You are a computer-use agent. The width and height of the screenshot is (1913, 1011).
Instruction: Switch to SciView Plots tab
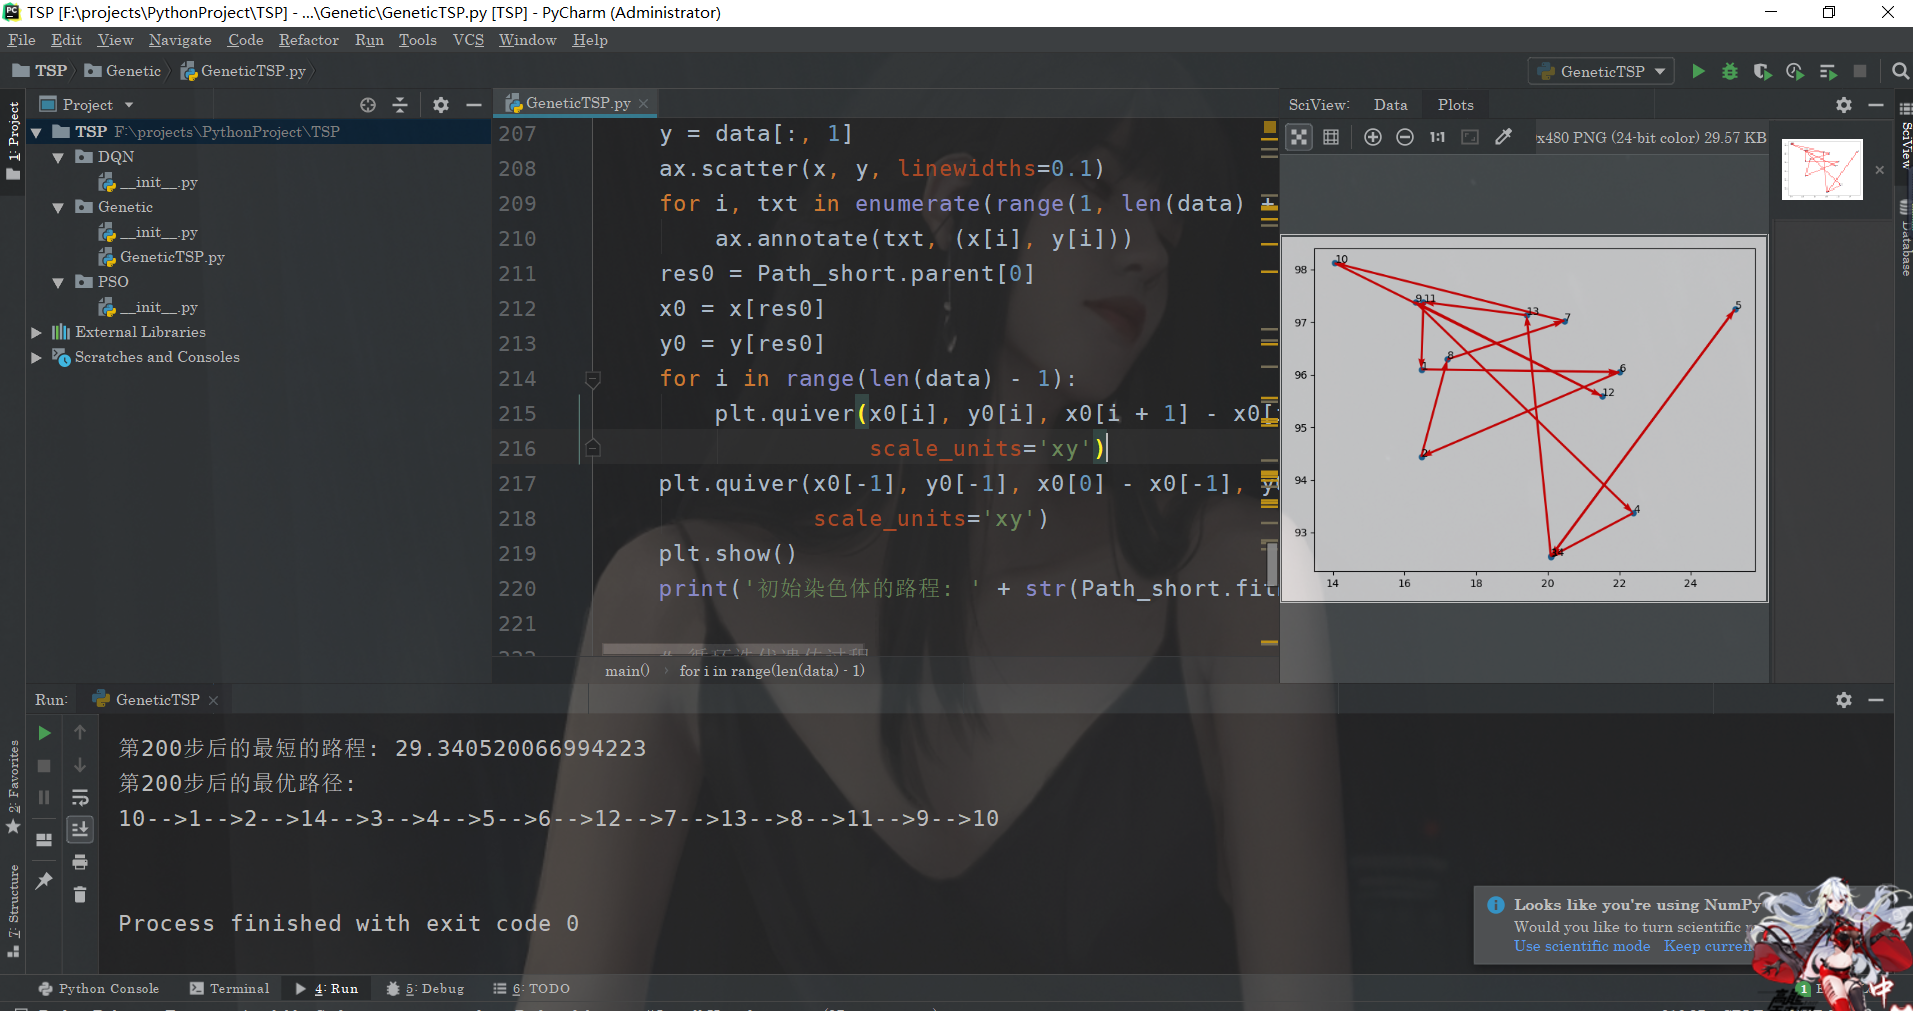[x=1455, y=105]
